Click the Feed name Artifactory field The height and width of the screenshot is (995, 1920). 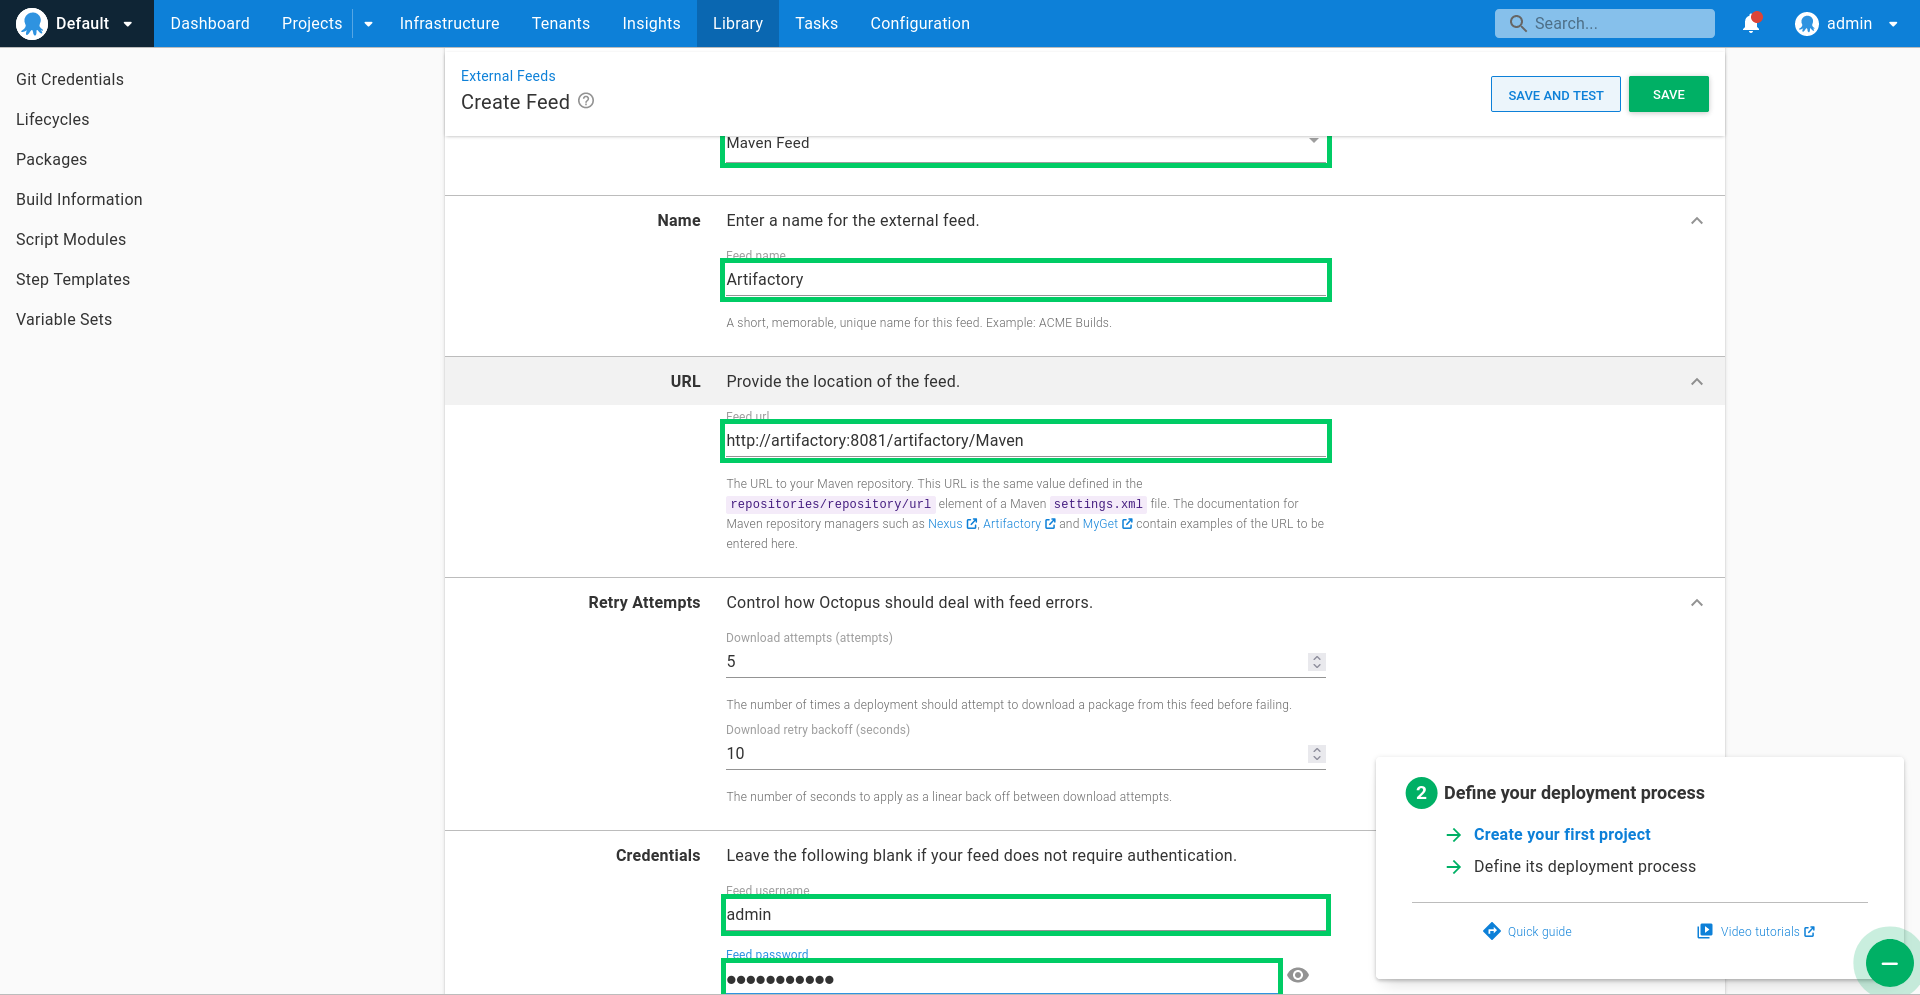1026,280
